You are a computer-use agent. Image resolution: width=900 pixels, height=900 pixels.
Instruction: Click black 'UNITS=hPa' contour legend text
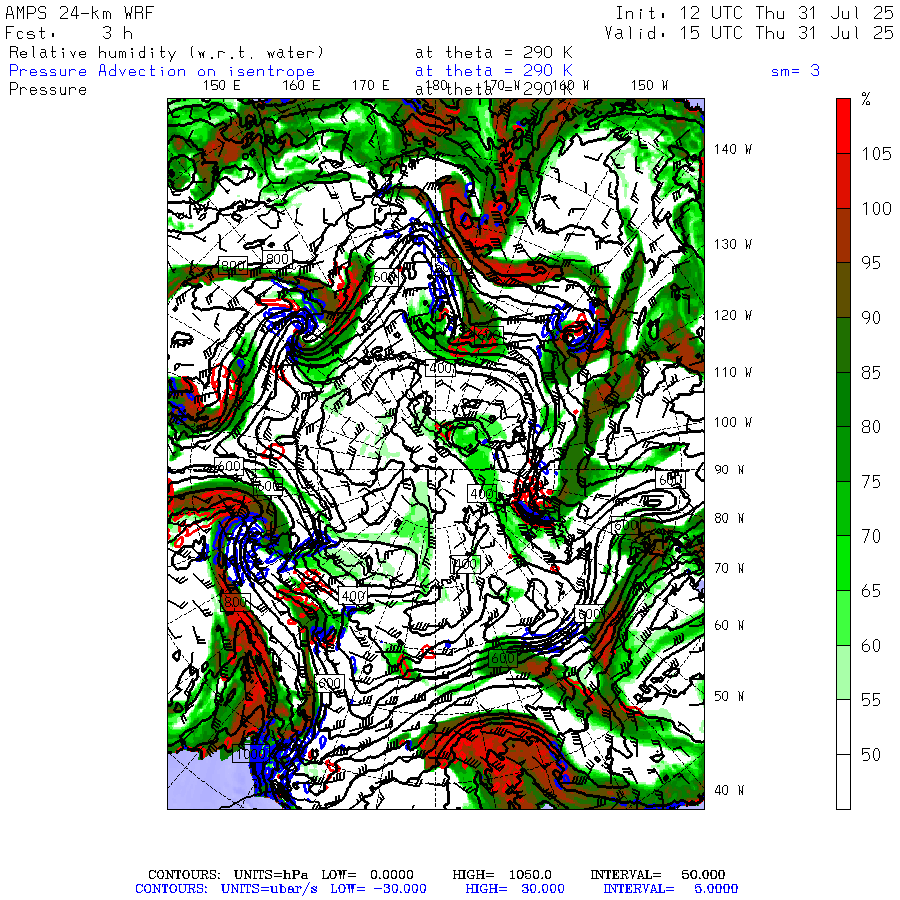coord(270,875)
